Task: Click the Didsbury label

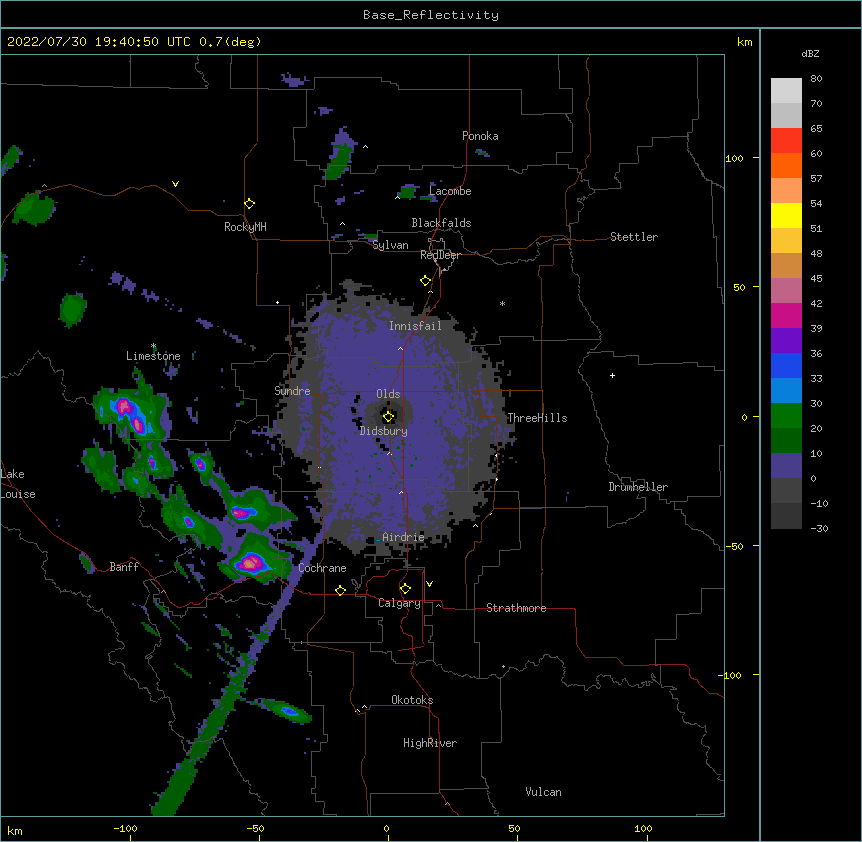Action: [384, 431]
